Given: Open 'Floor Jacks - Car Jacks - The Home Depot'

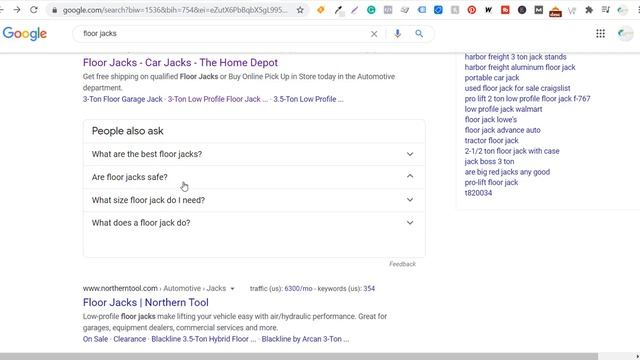Looking at the screenshot, I should pyautogui.click(x=180, y=62).
